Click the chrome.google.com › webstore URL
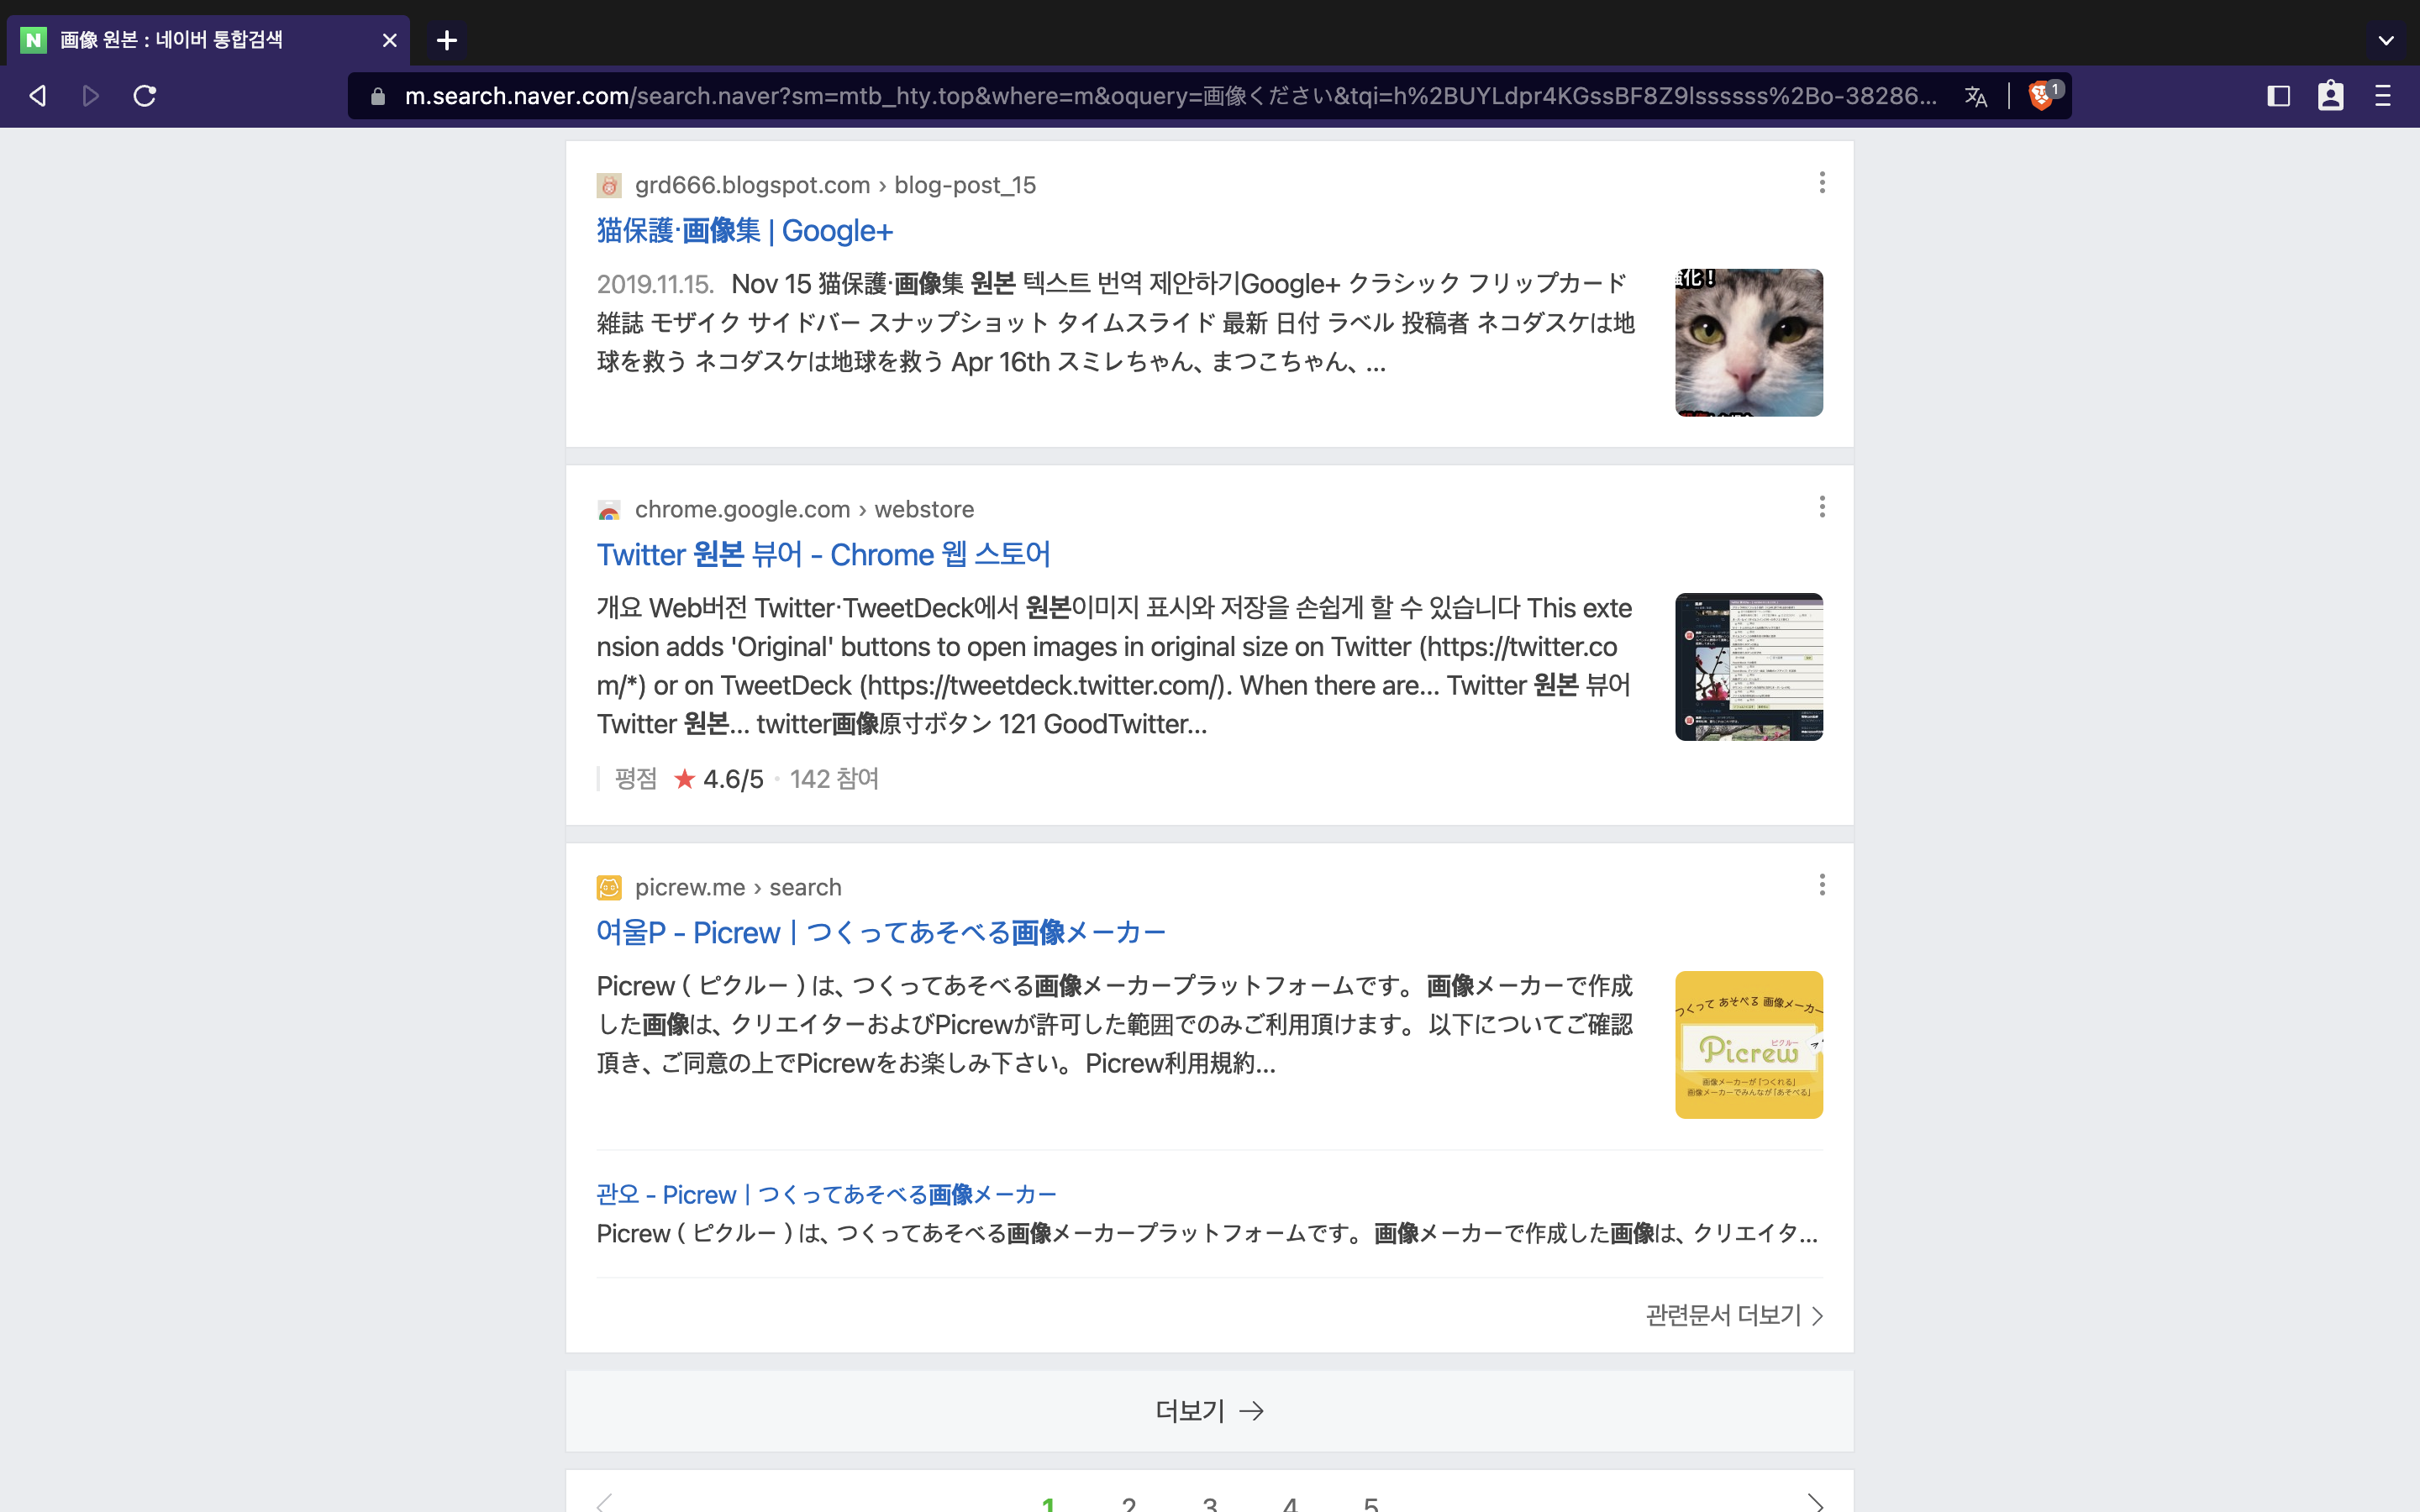This screenshot has width=2420, height=1512. pyautogui.click(x=804, y=510)
